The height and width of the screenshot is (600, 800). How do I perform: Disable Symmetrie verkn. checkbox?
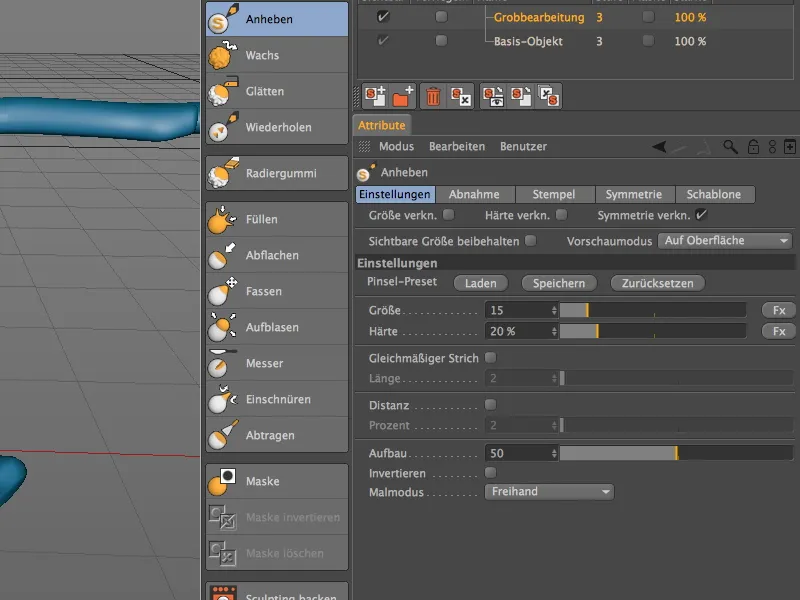point(702,215)
